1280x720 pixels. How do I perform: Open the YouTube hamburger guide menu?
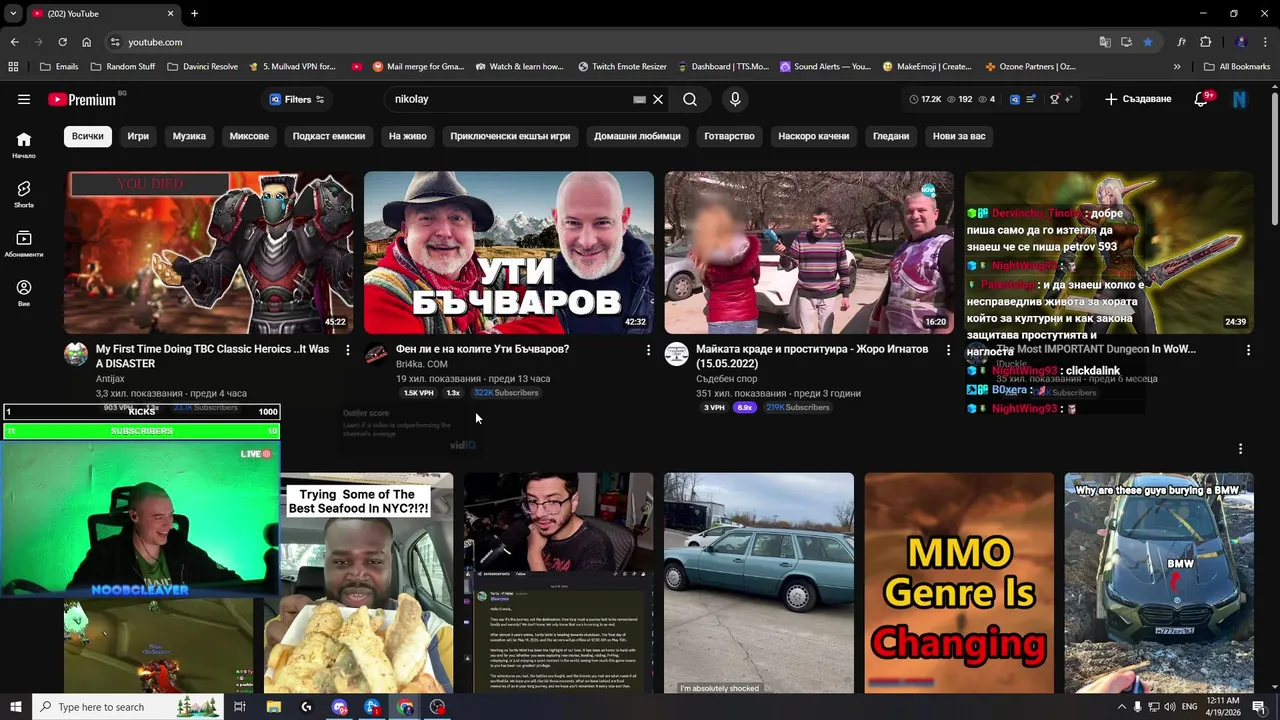24,99
